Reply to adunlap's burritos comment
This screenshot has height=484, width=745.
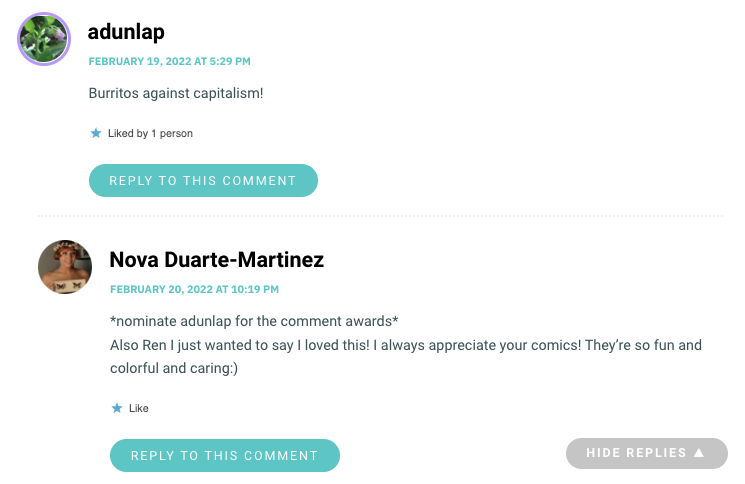pyautogui.click(x=203, y=180)
